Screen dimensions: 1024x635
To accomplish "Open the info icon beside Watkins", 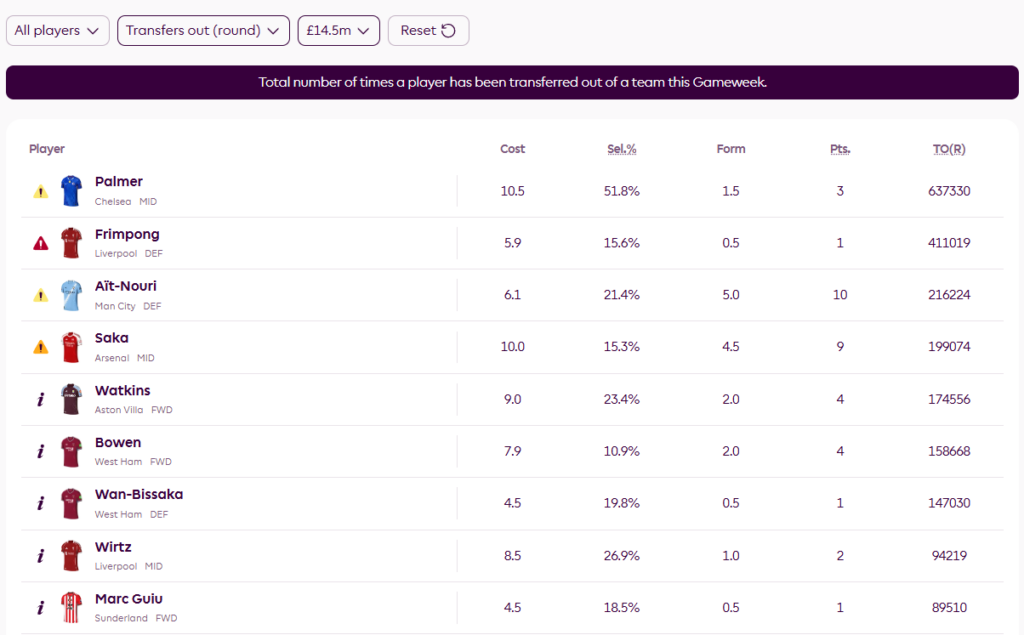I will (40, 399).
